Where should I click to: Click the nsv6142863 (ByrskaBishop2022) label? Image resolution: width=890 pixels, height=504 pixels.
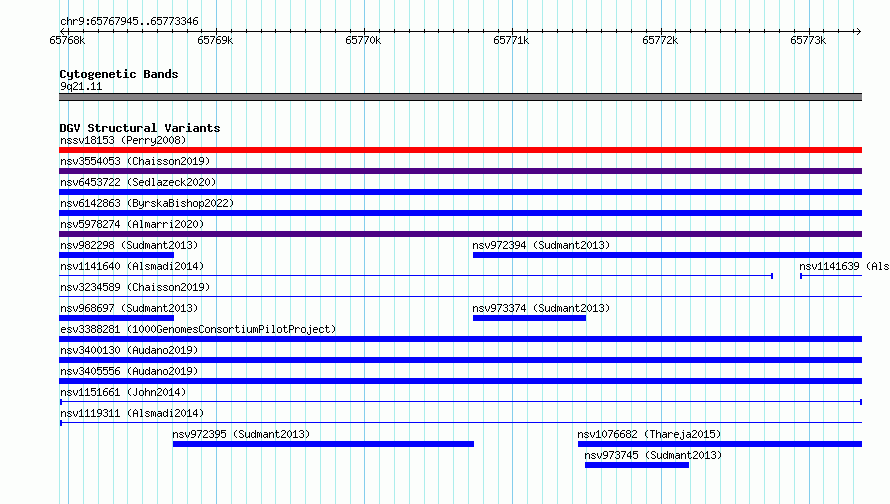(x=147, y=203)
